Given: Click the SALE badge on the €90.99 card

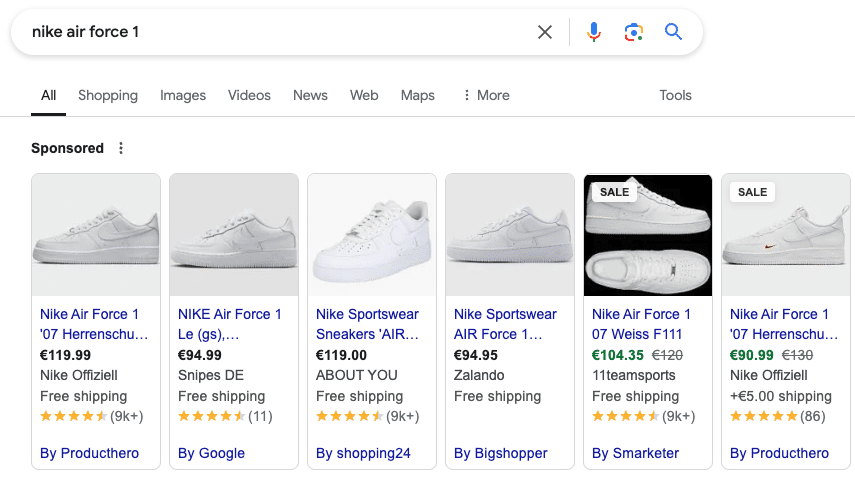Looking at the screenshot, I should point(752,192).
